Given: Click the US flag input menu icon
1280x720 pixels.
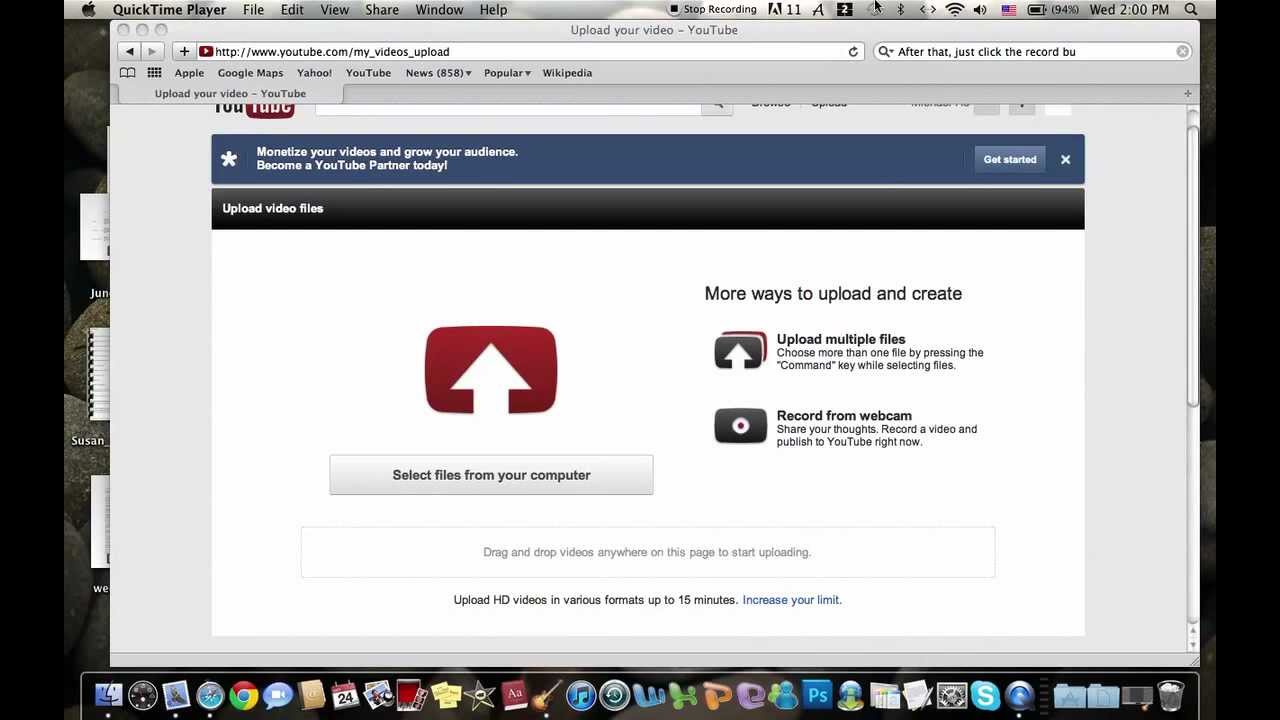Looking at the screenshot, I should point(1008,10).
